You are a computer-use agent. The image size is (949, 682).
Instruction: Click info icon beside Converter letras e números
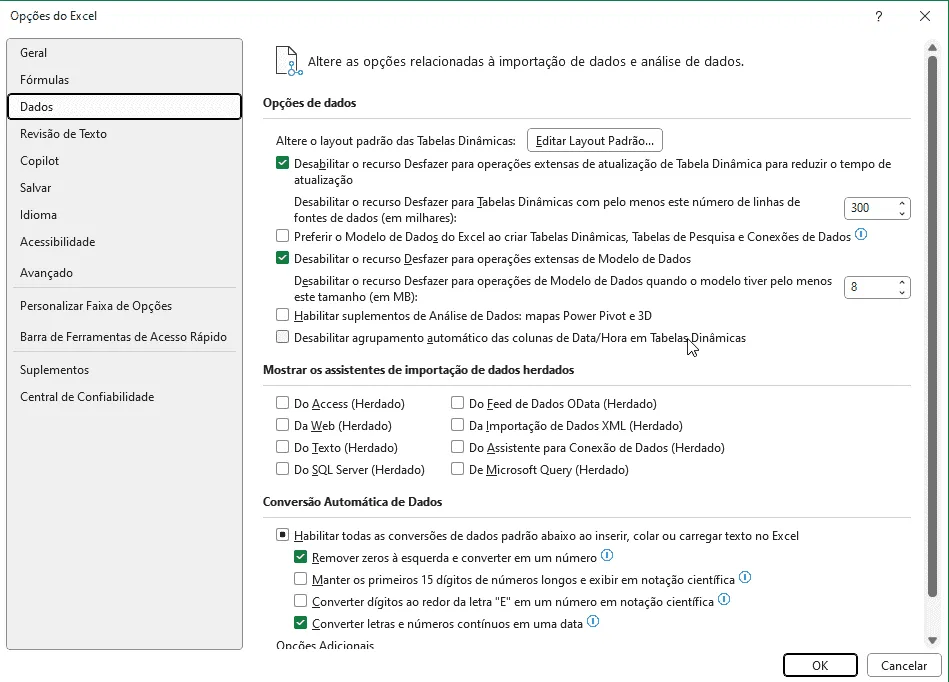[x=593, y=621]
